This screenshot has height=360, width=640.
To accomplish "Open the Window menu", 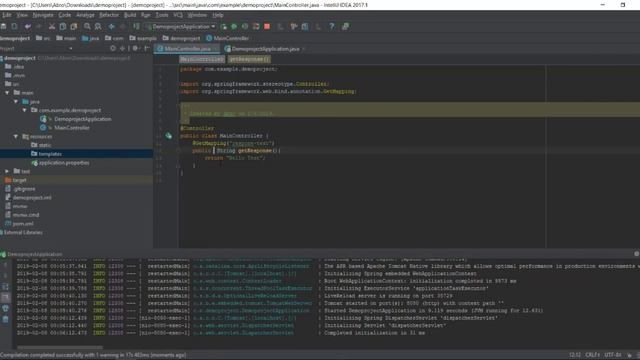I will pos(197,15).
